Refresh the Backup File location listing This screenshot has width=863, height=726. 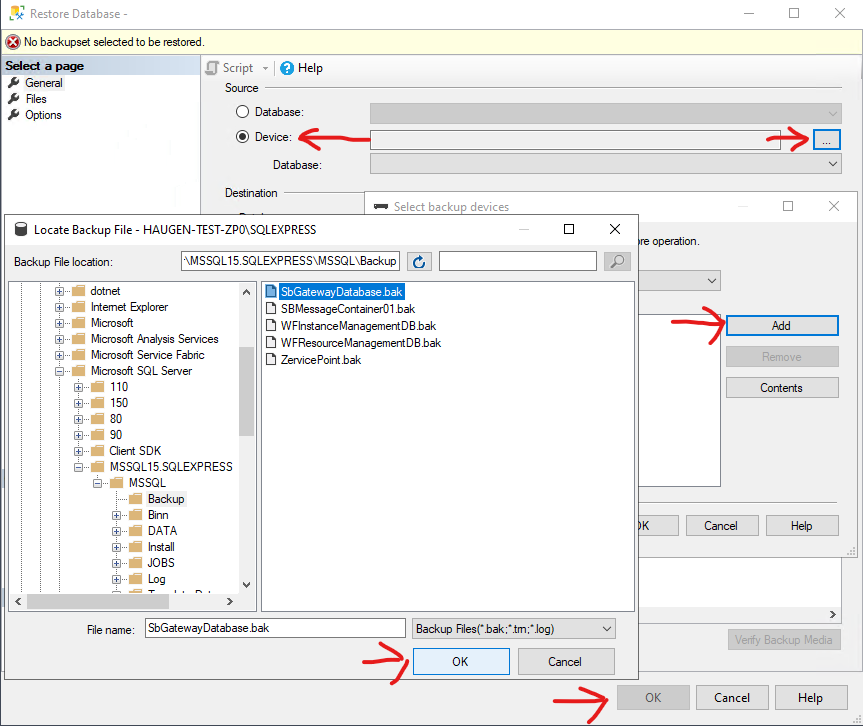(418, 261)
